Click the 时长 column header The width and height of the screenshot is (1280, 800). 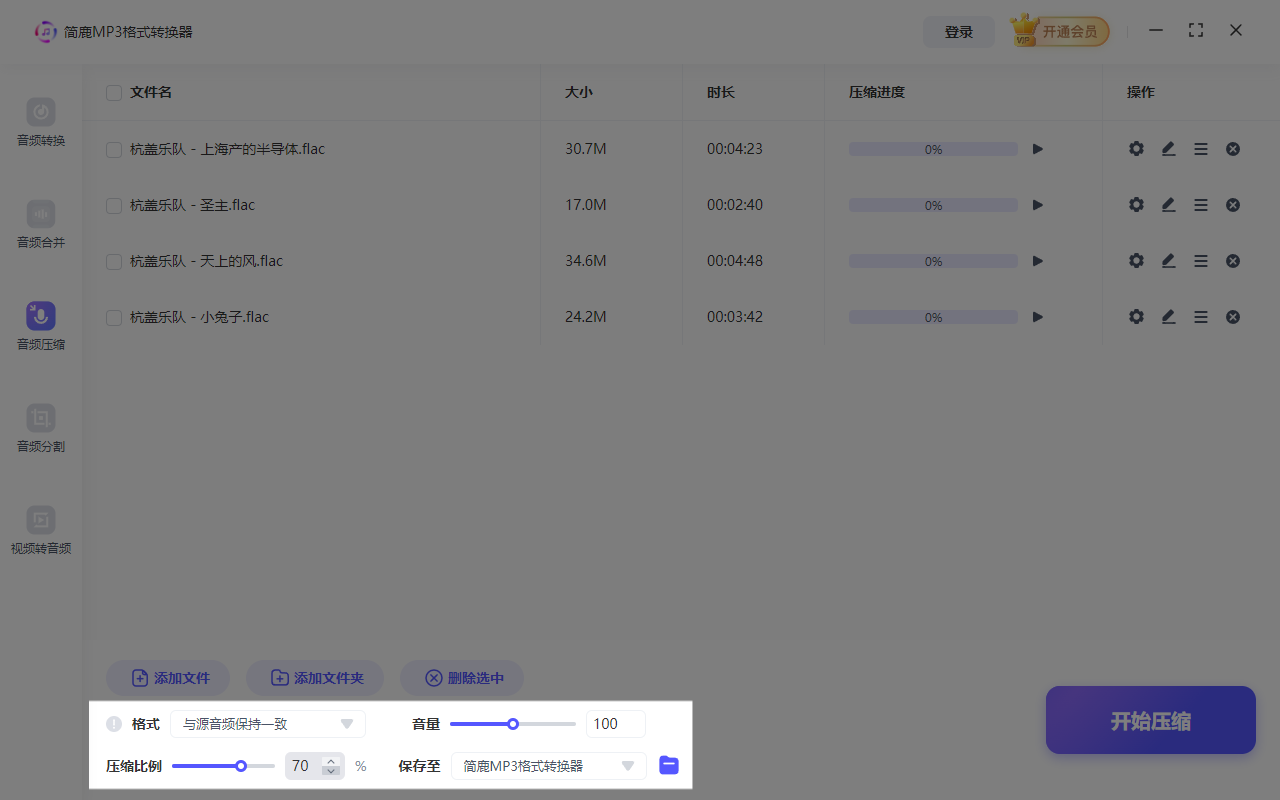[721, 92]
